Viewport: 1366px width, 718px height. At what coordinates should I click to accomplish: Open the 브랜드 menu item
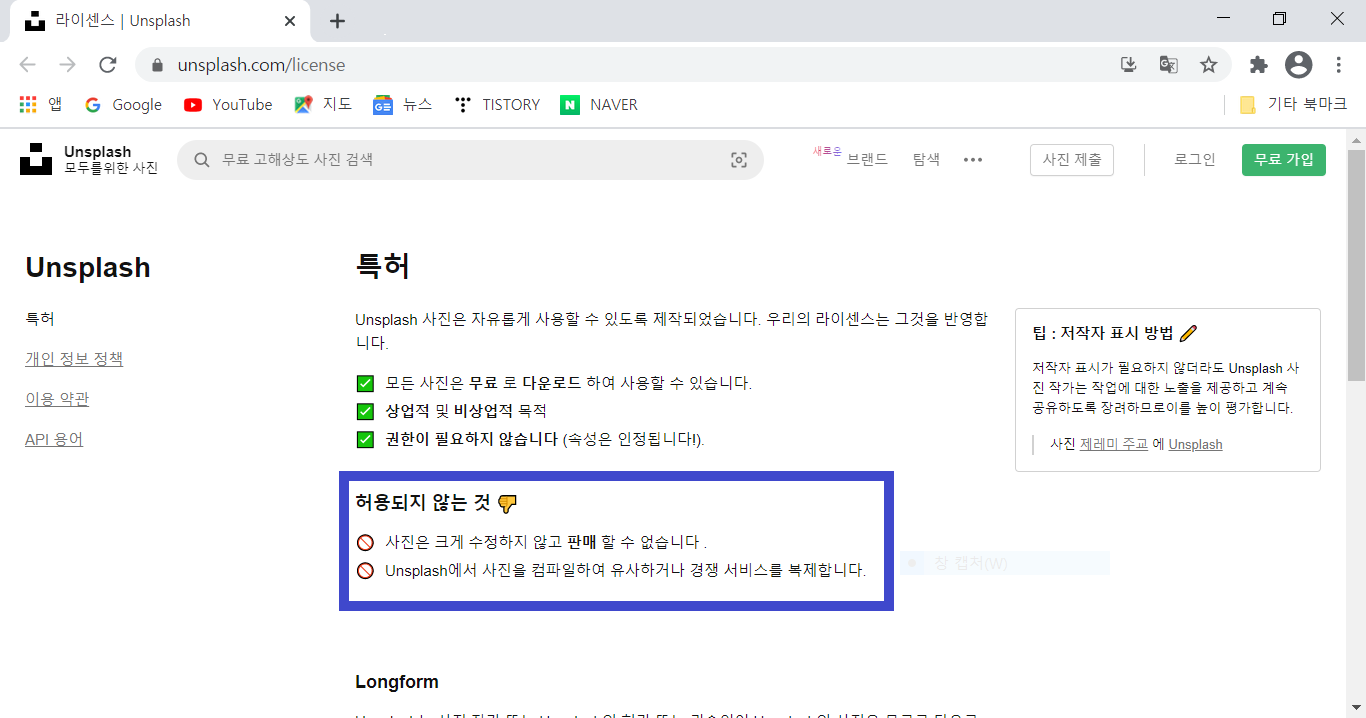pyautogui.click(x=866, y=159)
